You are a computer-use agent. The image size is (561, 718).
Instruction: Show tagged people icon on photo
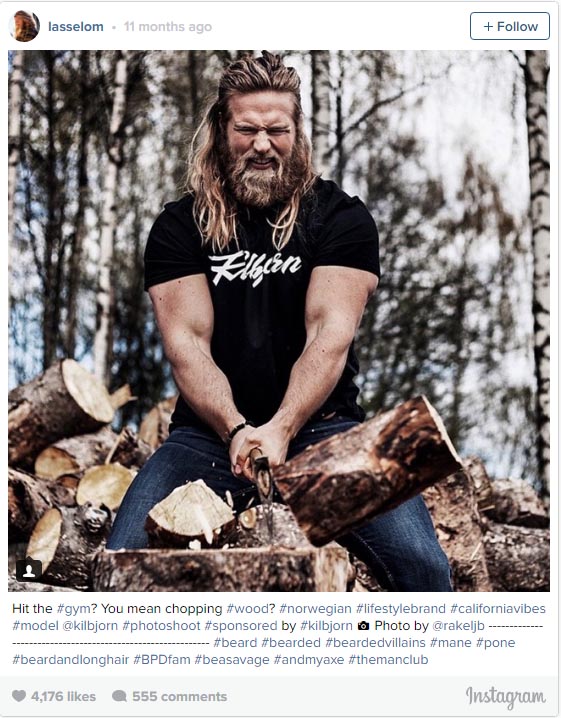[29, 570]
